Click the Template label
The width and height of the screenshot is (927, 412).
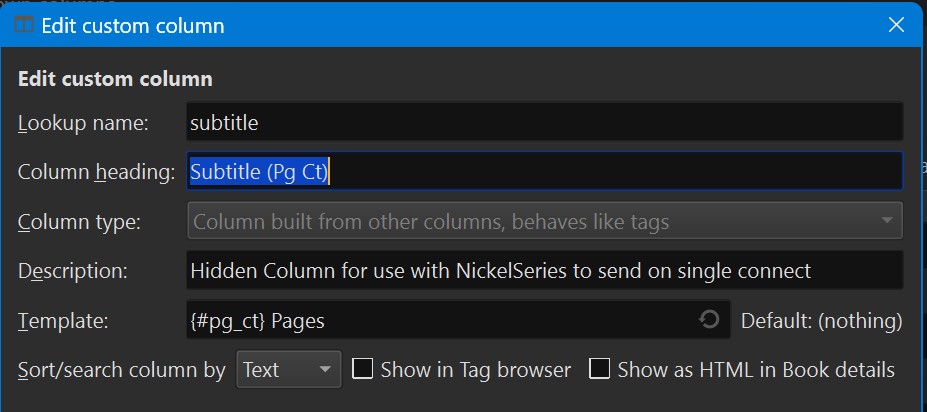point(64,320)
